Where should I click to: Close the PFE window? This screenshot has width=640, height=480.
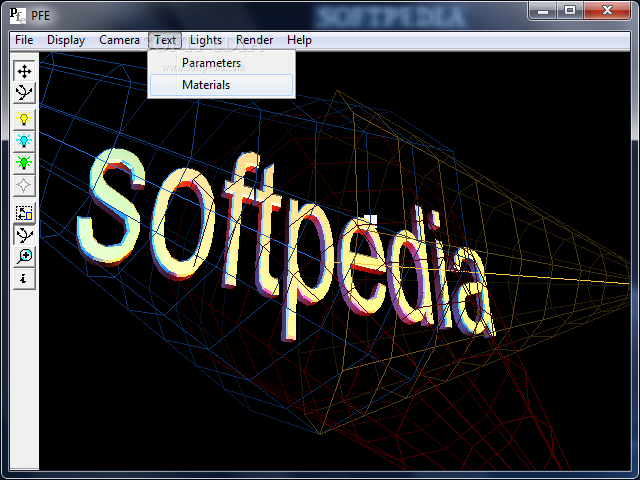click(607, 11)
